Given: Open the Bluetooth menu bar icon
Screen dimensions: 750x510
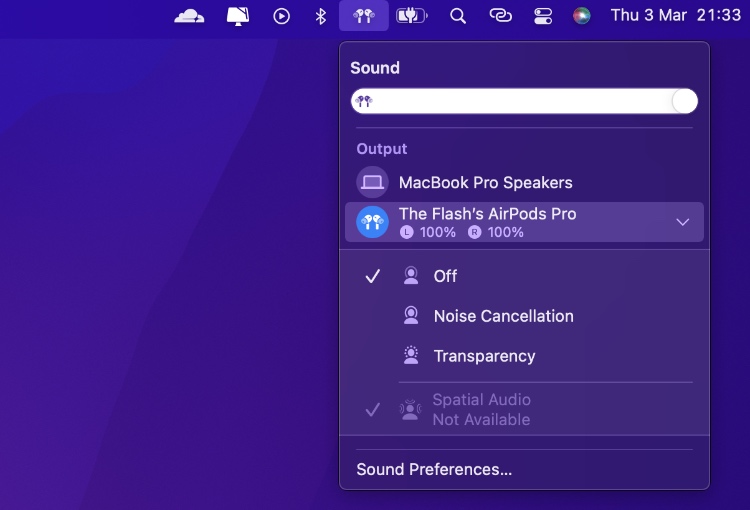Looking at the screenshot, I should point(320,16).
